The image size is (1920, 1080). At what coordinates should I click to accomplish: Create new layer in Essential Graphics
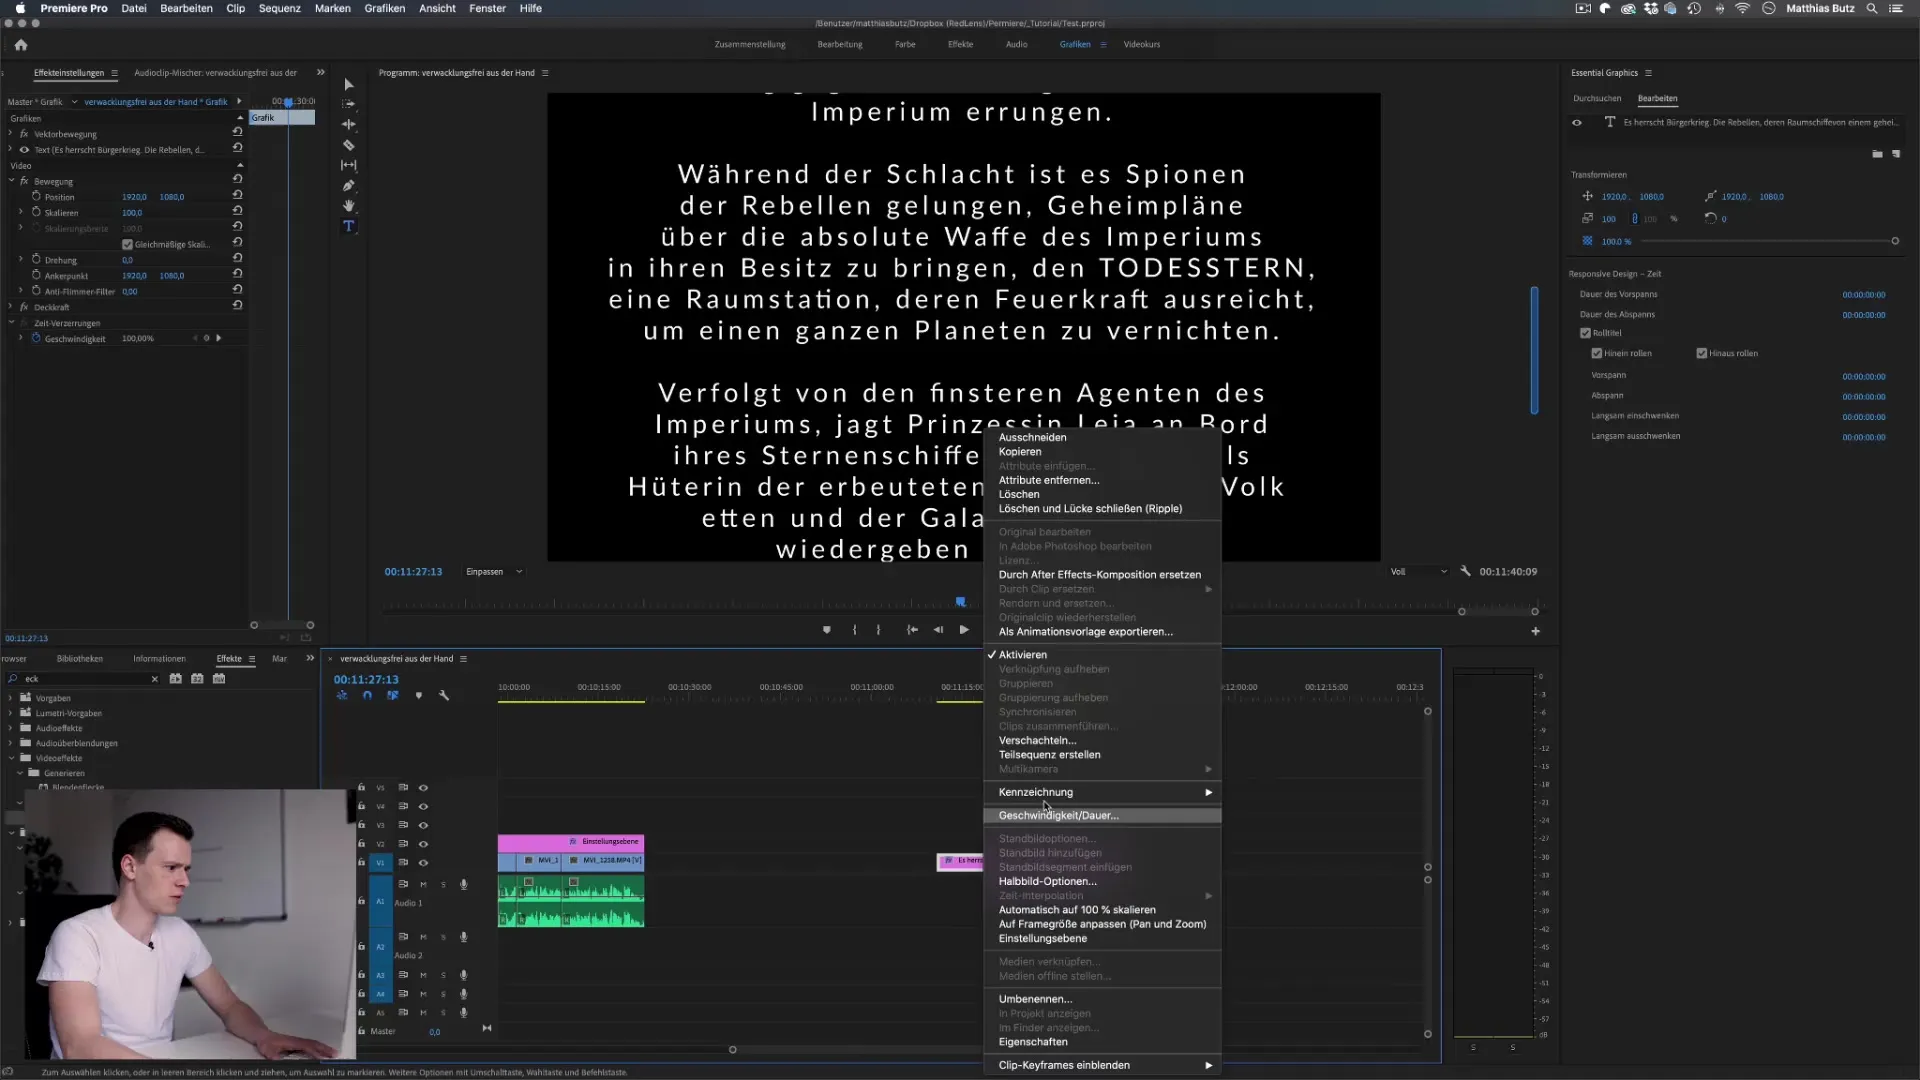pos(1896,154)
